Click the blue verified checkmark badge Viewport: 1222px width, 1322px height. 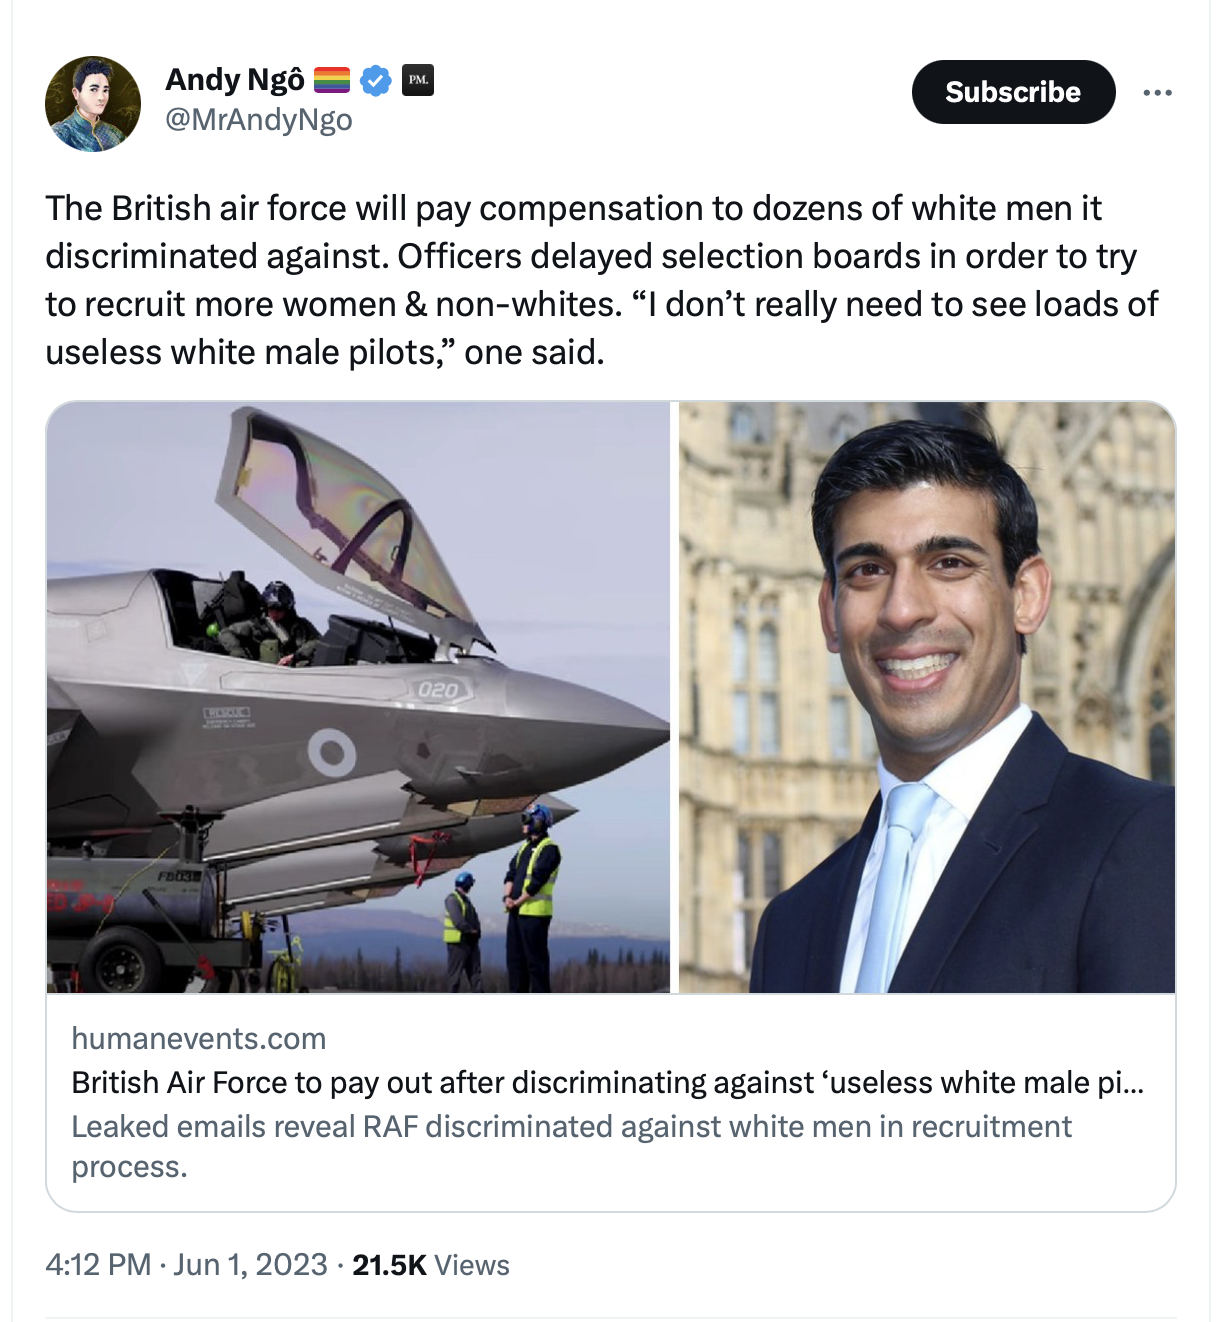376,80
